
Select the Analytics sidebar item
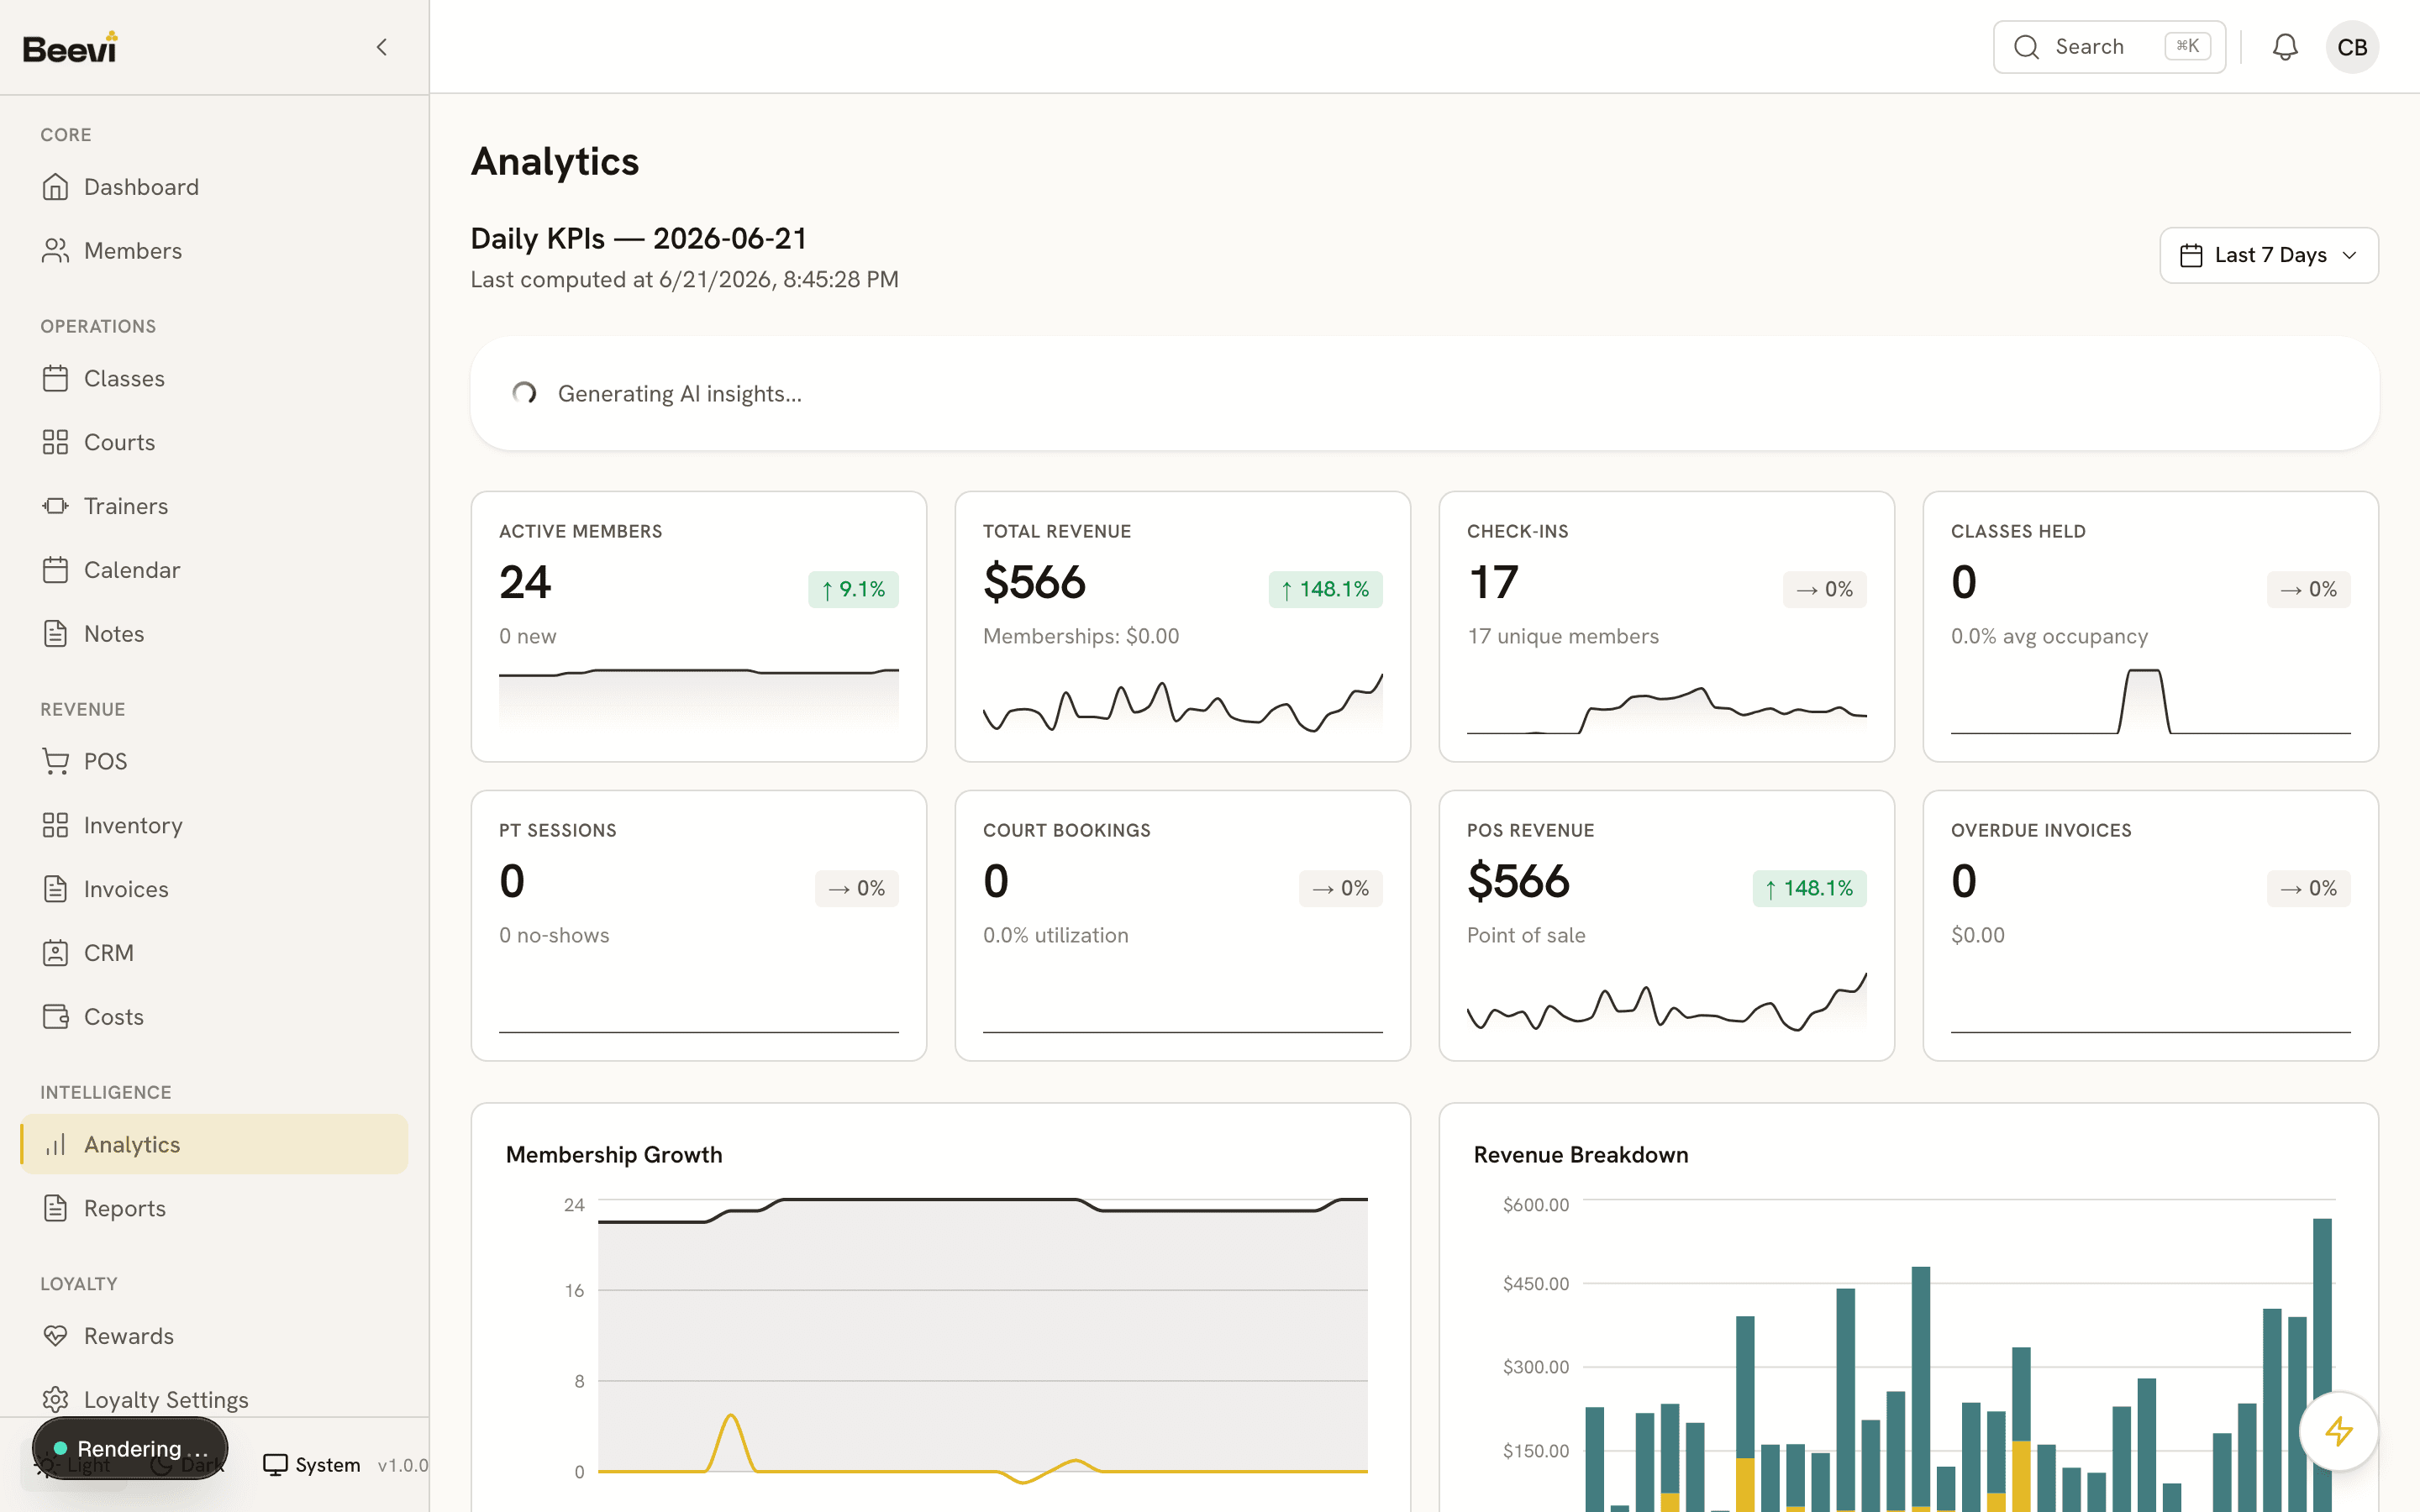[214, 1144]
